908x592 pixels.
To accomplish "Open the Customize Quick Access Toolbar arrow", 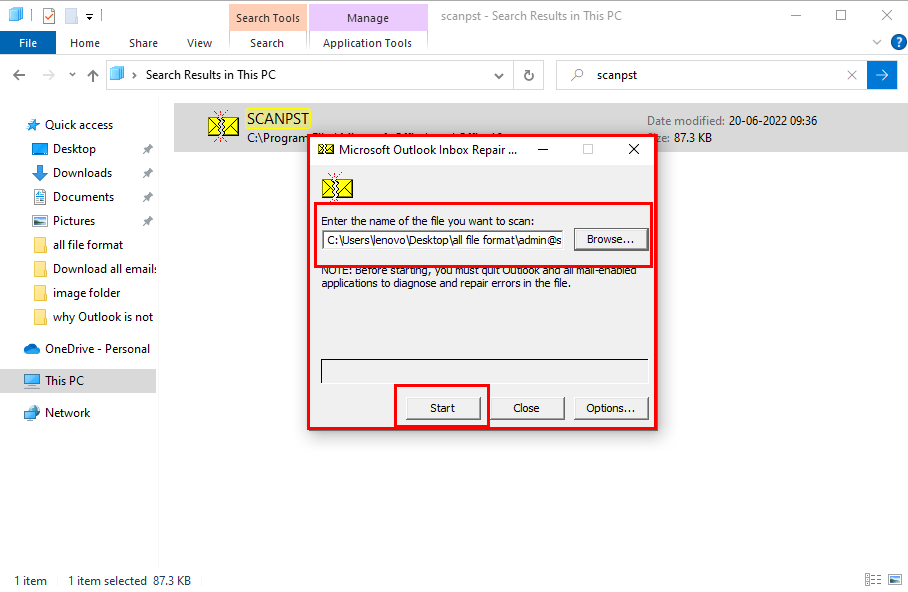I will pyautogui.click(x=89, y=17).
